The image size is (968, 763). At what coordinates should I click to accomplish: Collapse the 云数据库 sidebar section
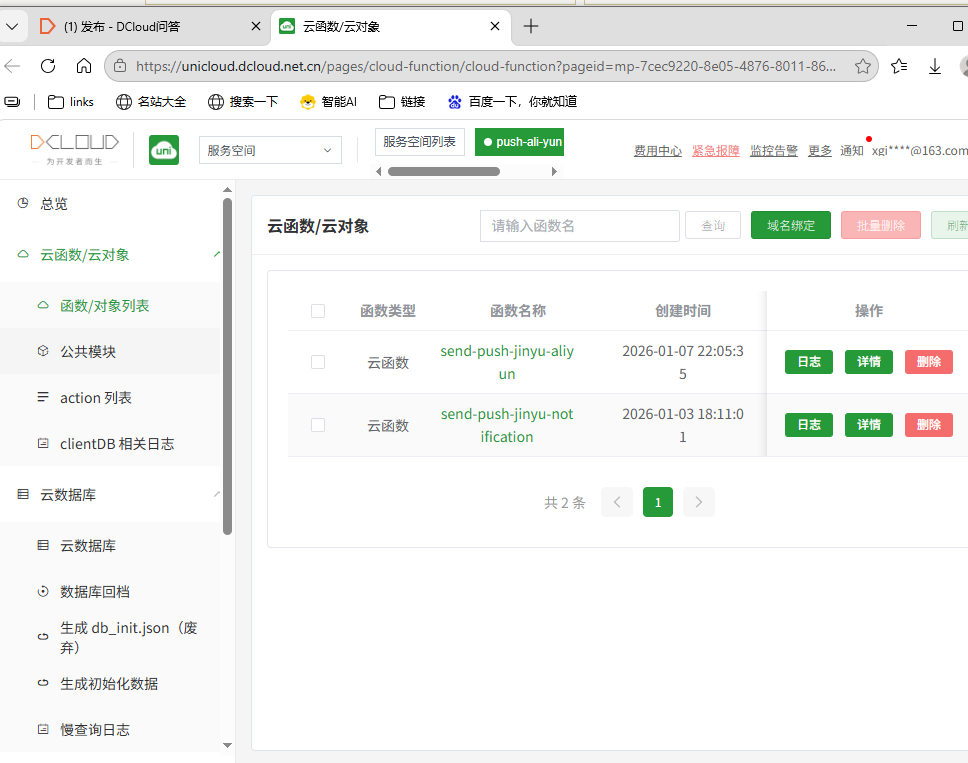[217, 494]
